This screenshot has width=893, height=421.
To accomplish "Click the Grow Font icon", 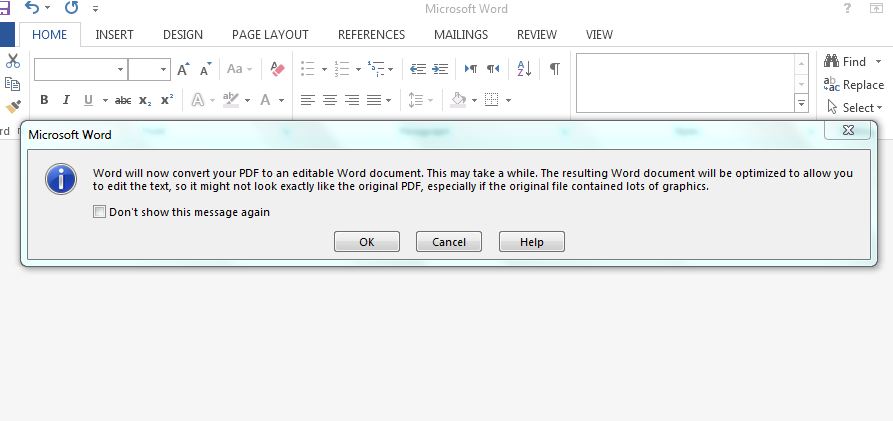I will coord(183,69).
